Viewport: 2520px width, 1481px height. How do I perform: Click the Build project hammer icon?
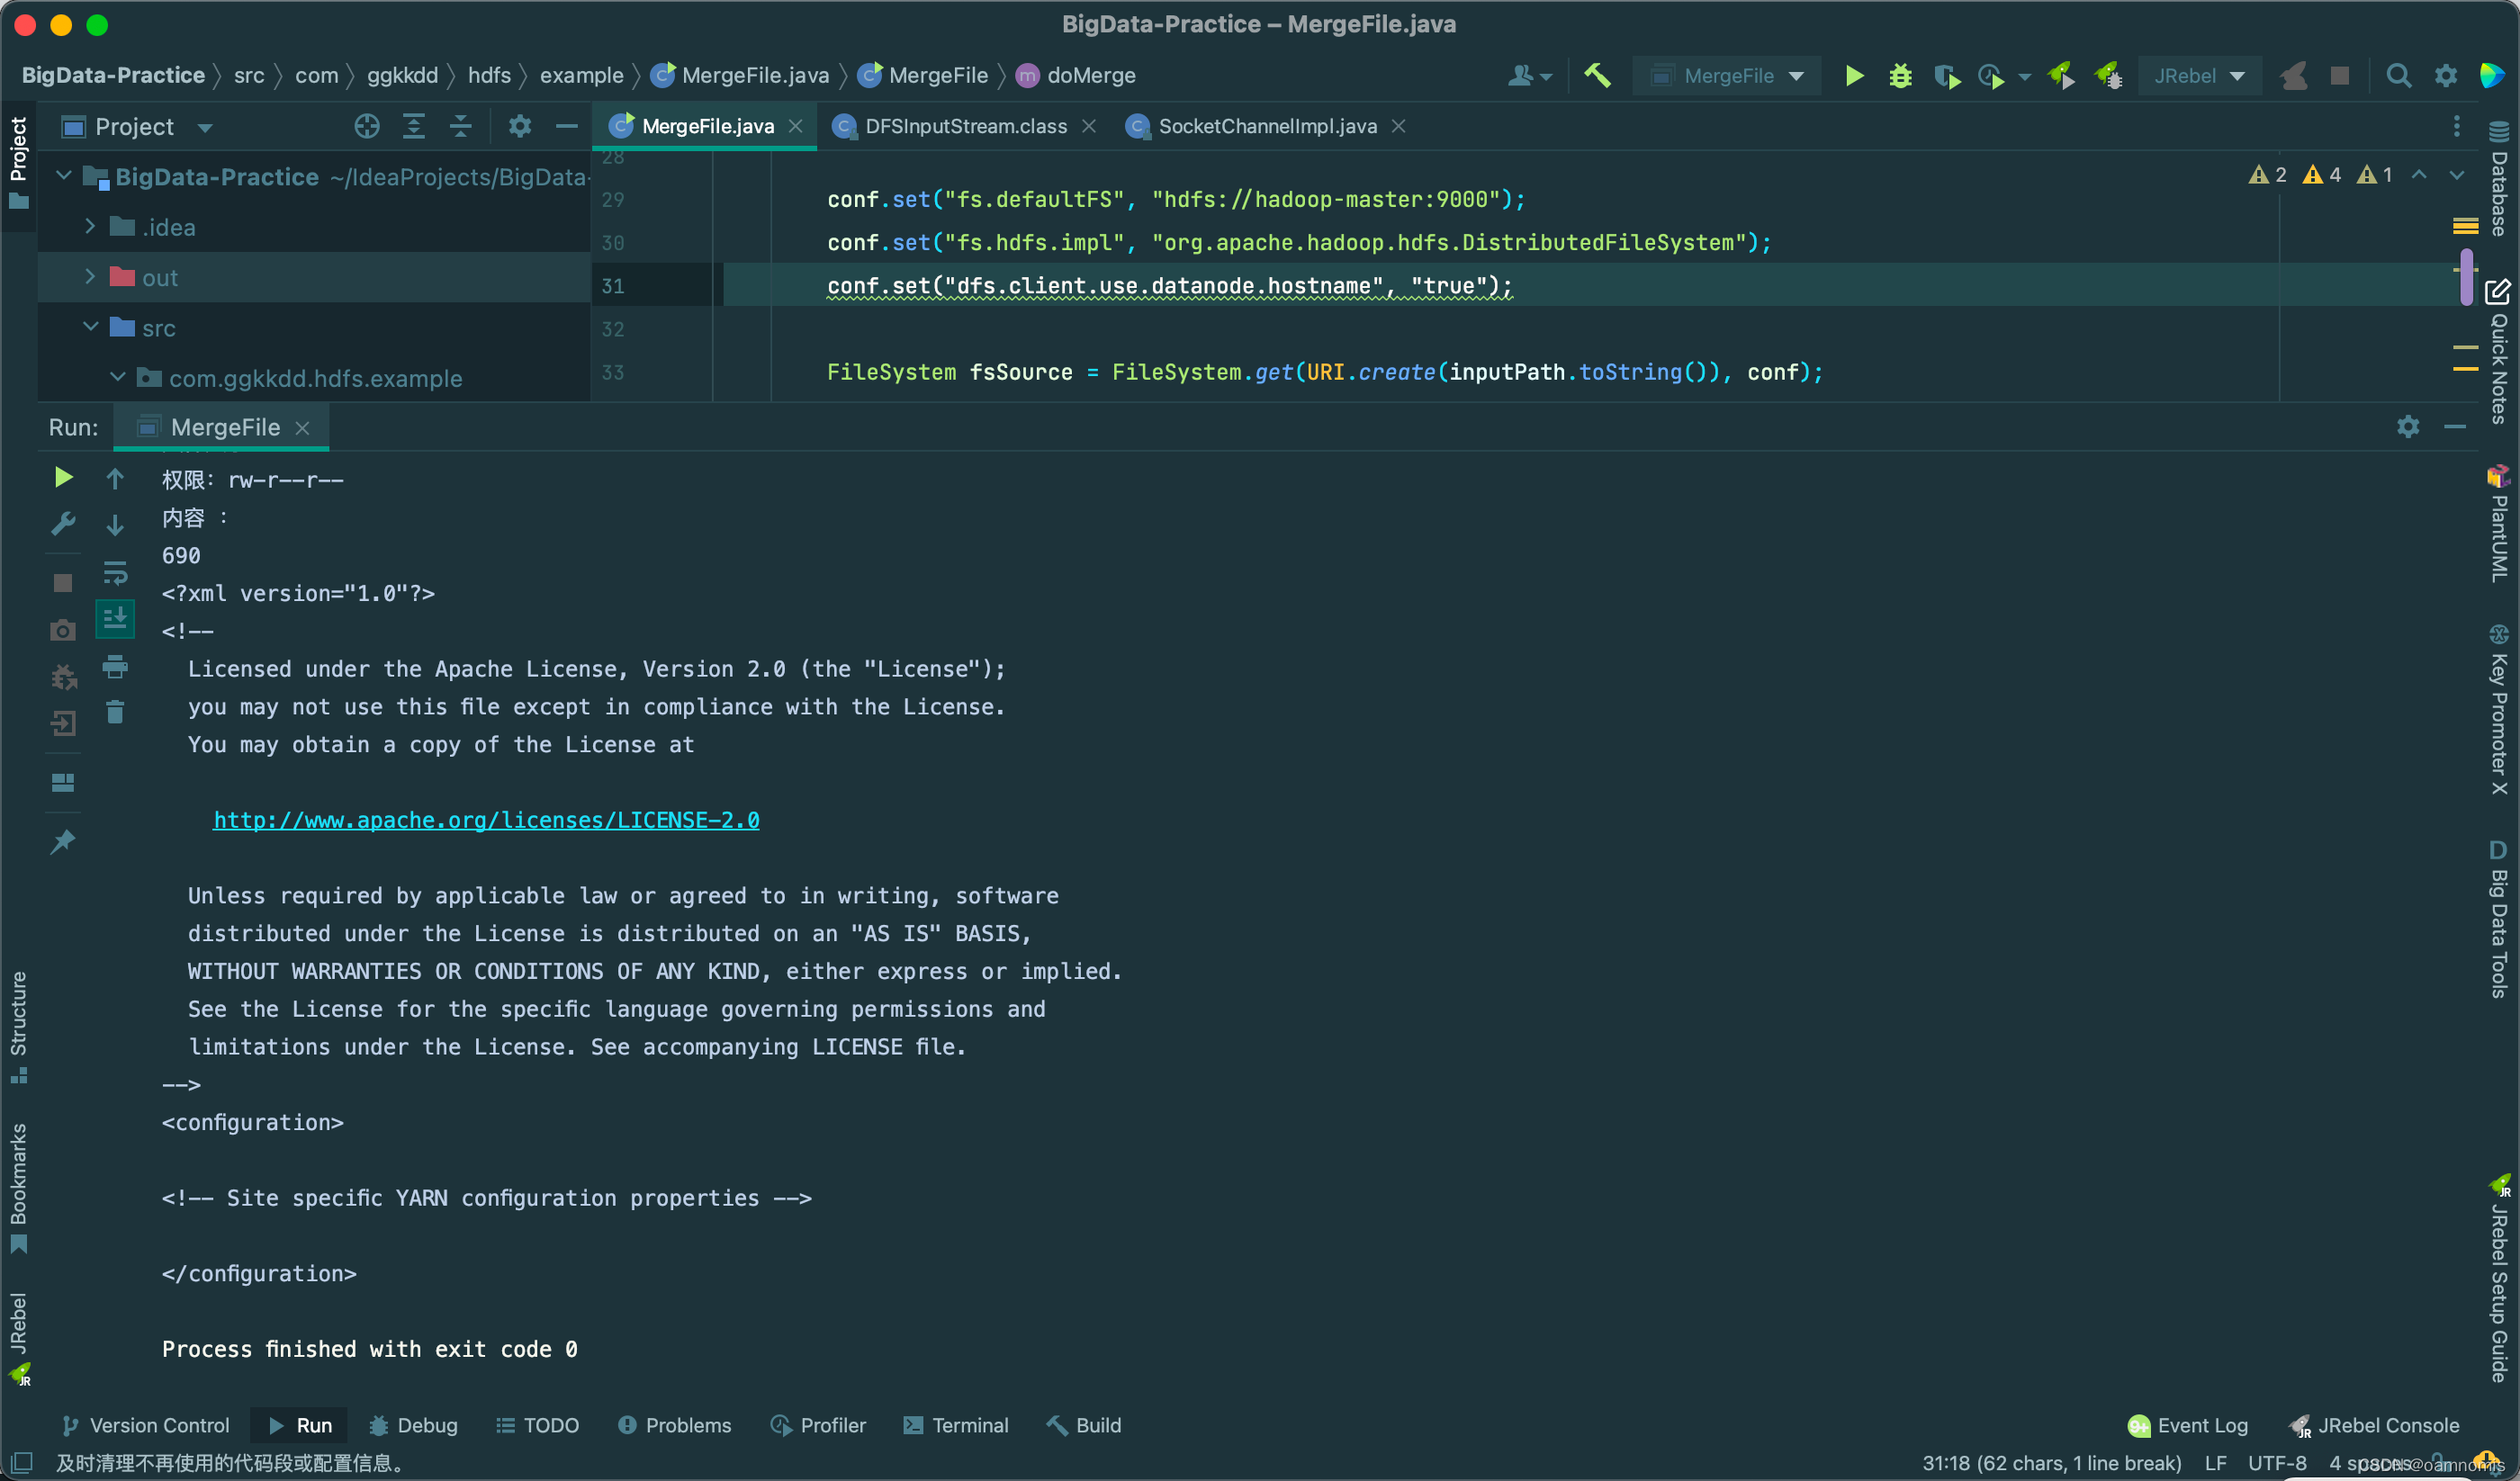1597,76
